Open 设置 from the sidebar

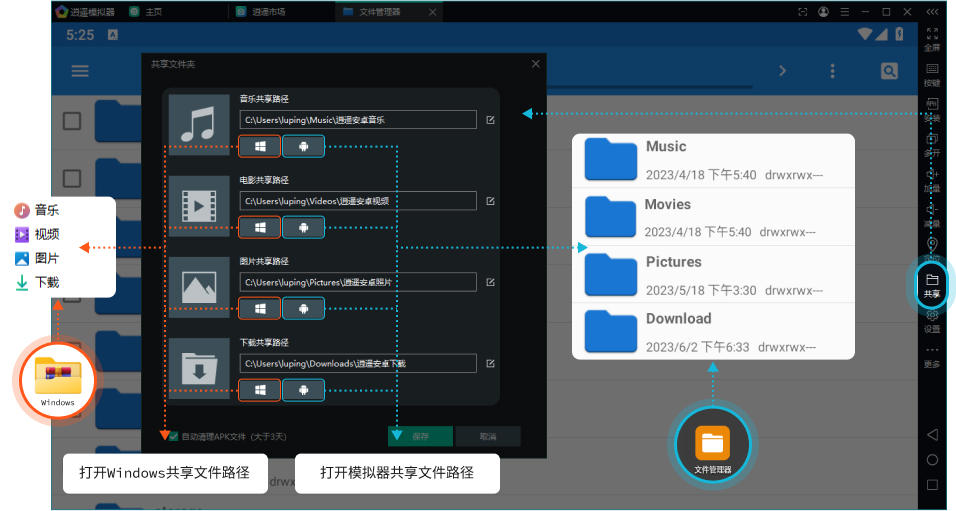pos(931,321)
